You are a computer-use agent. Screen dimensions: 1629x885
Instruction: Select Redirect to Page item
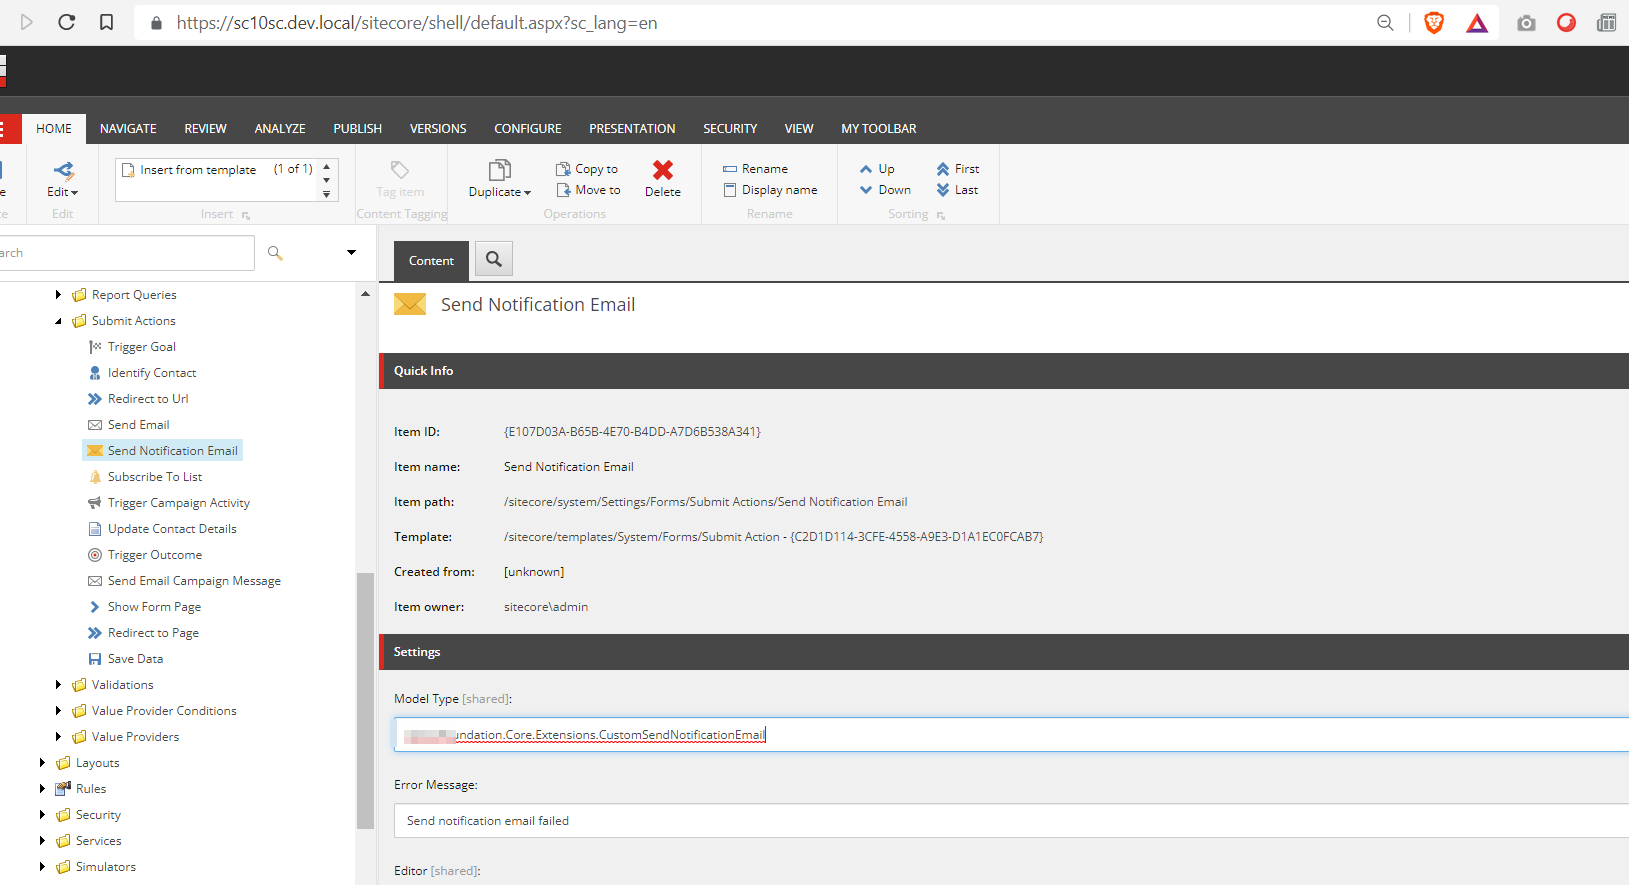tap(143, 633)
